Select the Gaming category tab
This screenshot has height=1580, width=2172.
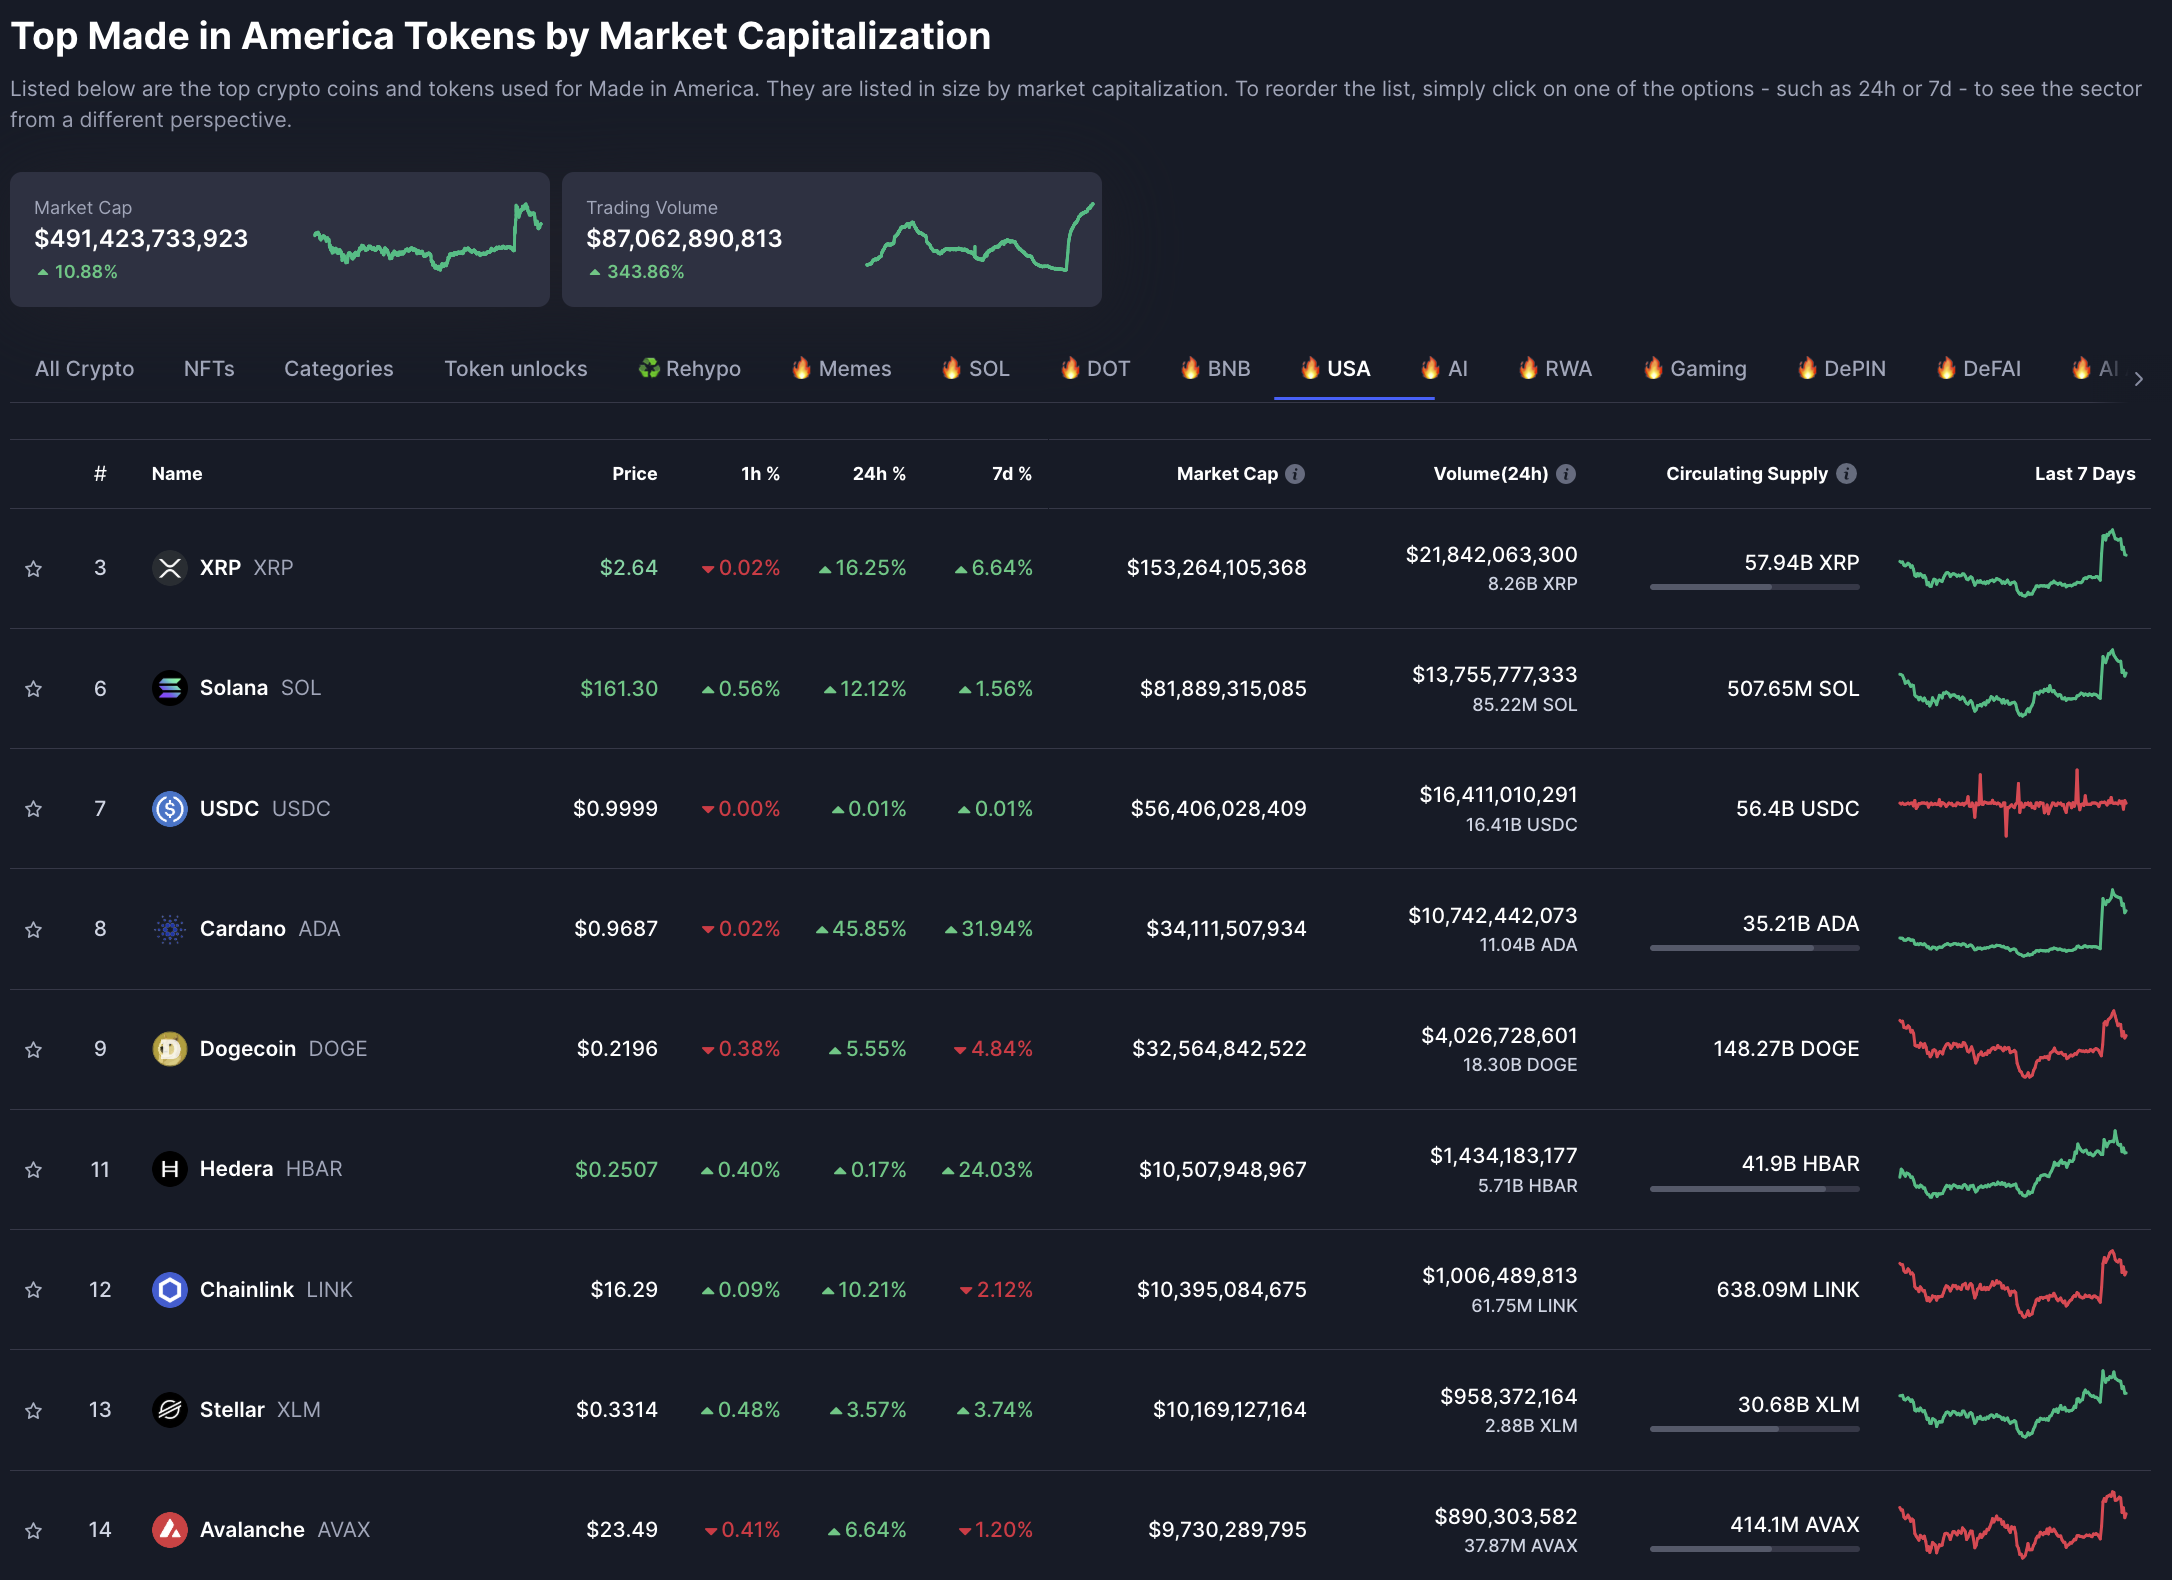1695,369
